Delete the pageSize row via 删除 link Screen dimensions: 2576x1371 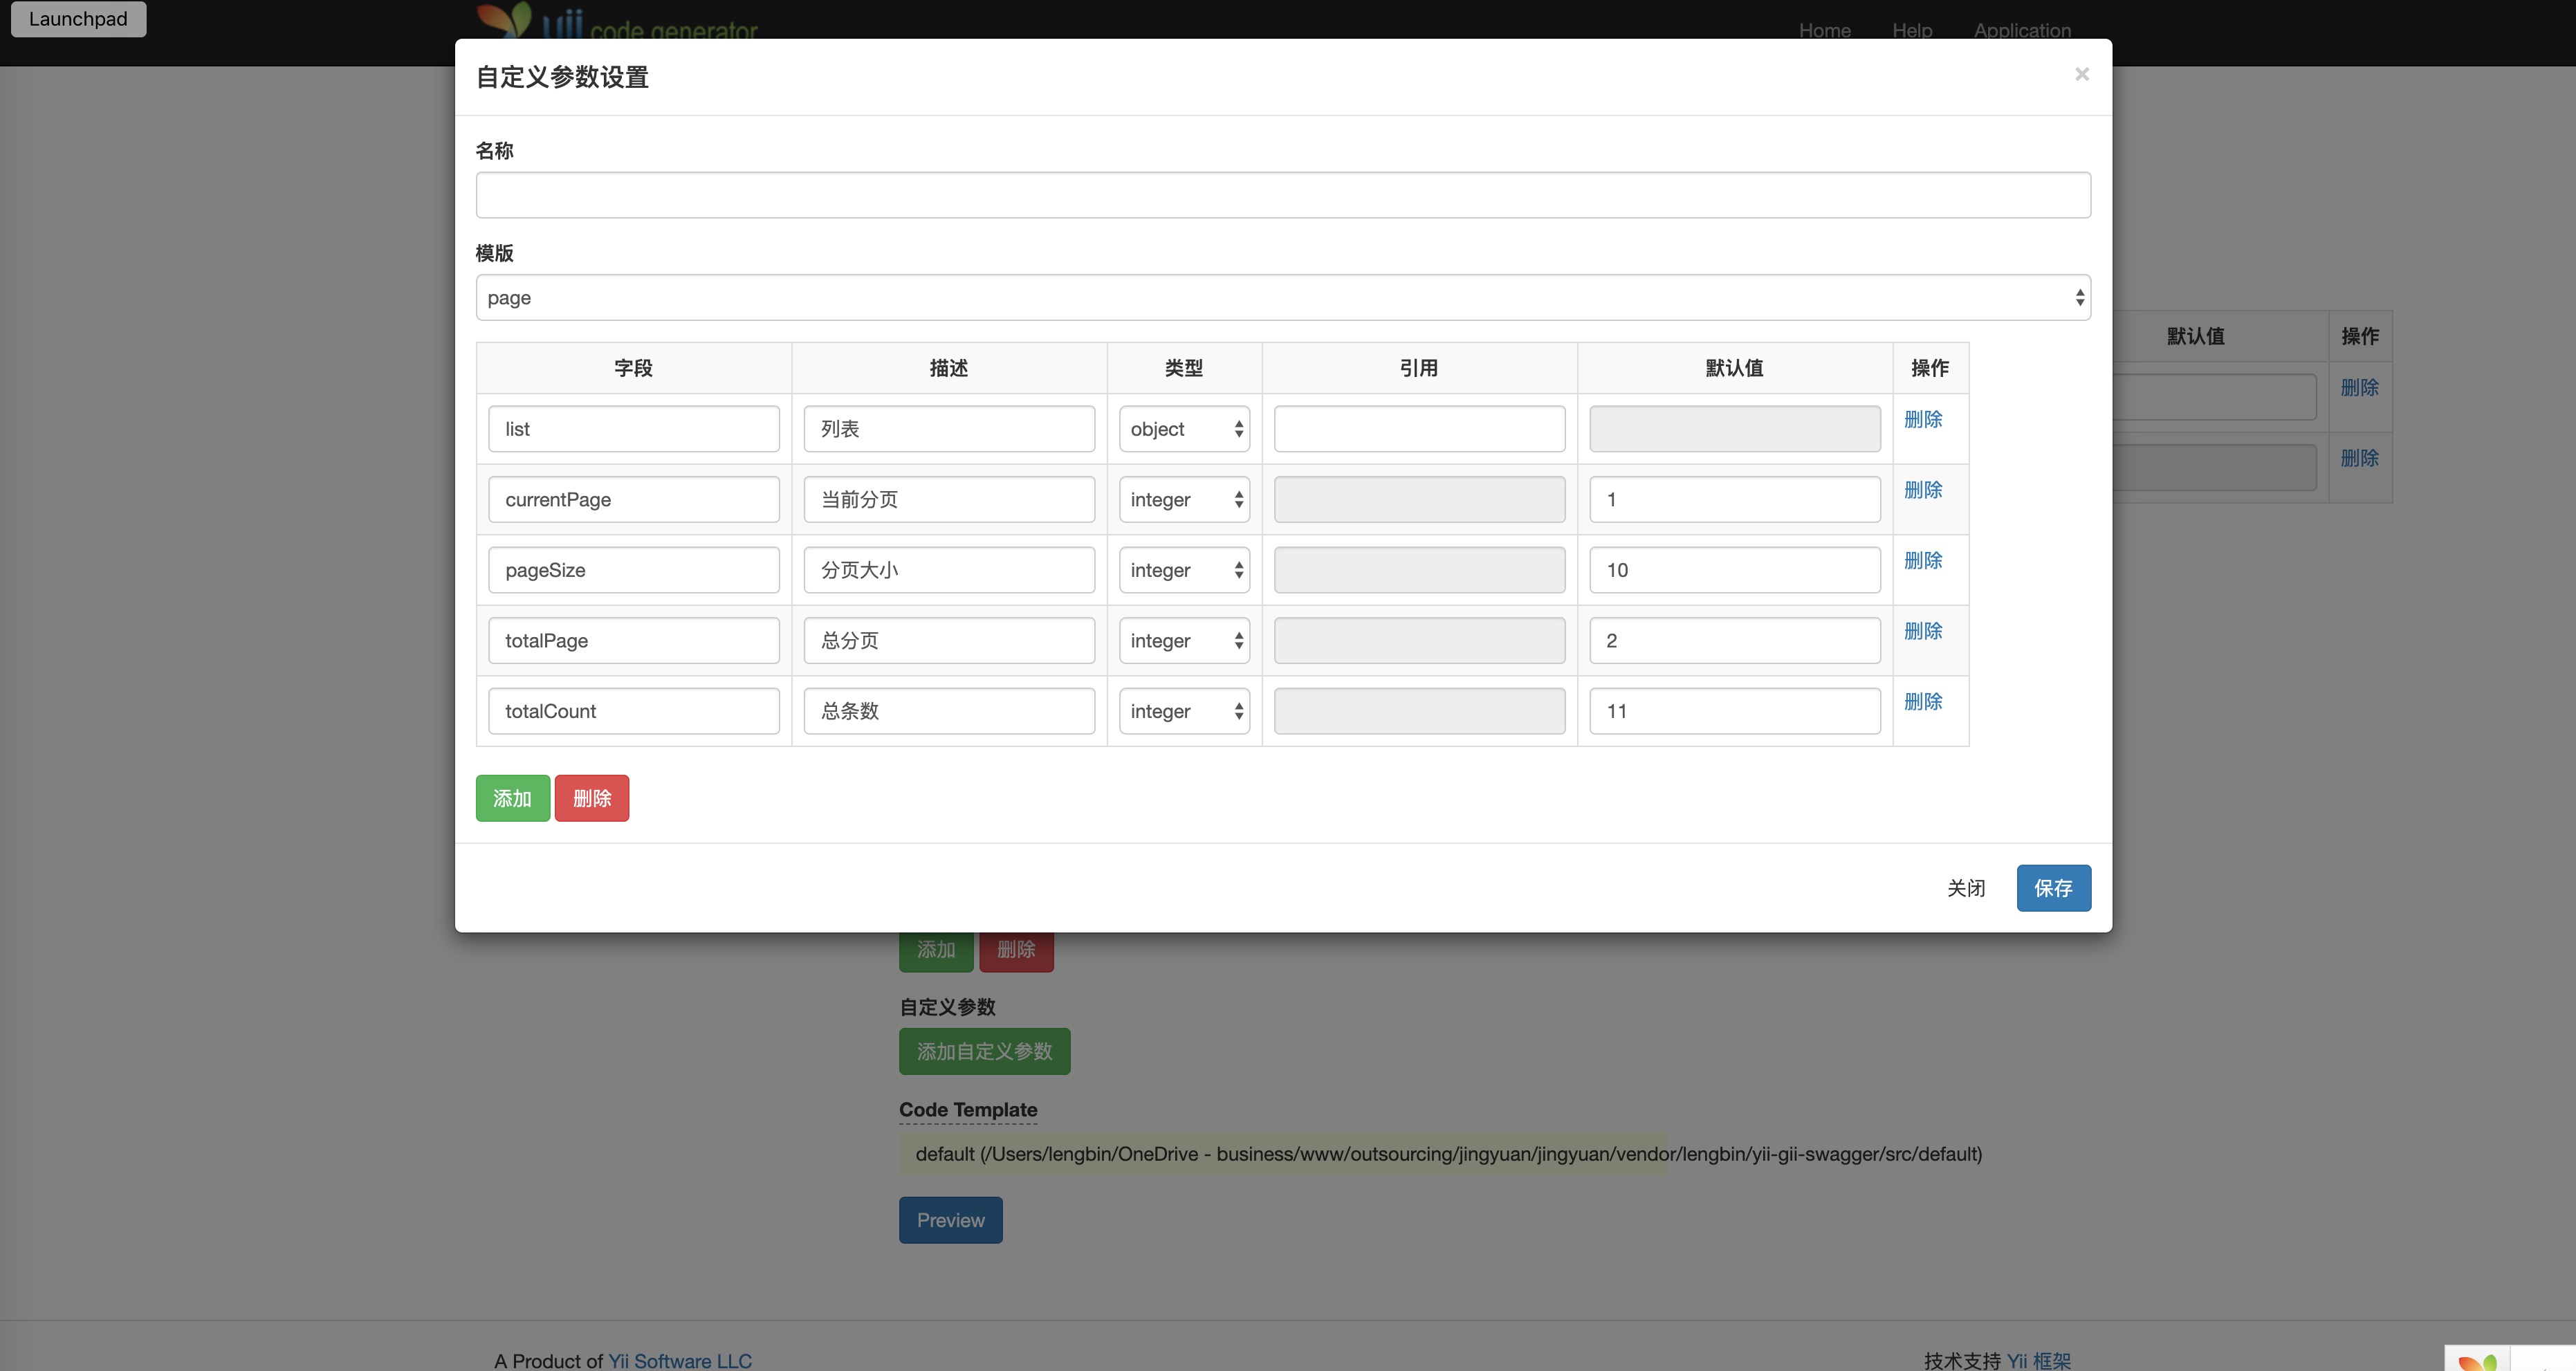coord(1922,560)
